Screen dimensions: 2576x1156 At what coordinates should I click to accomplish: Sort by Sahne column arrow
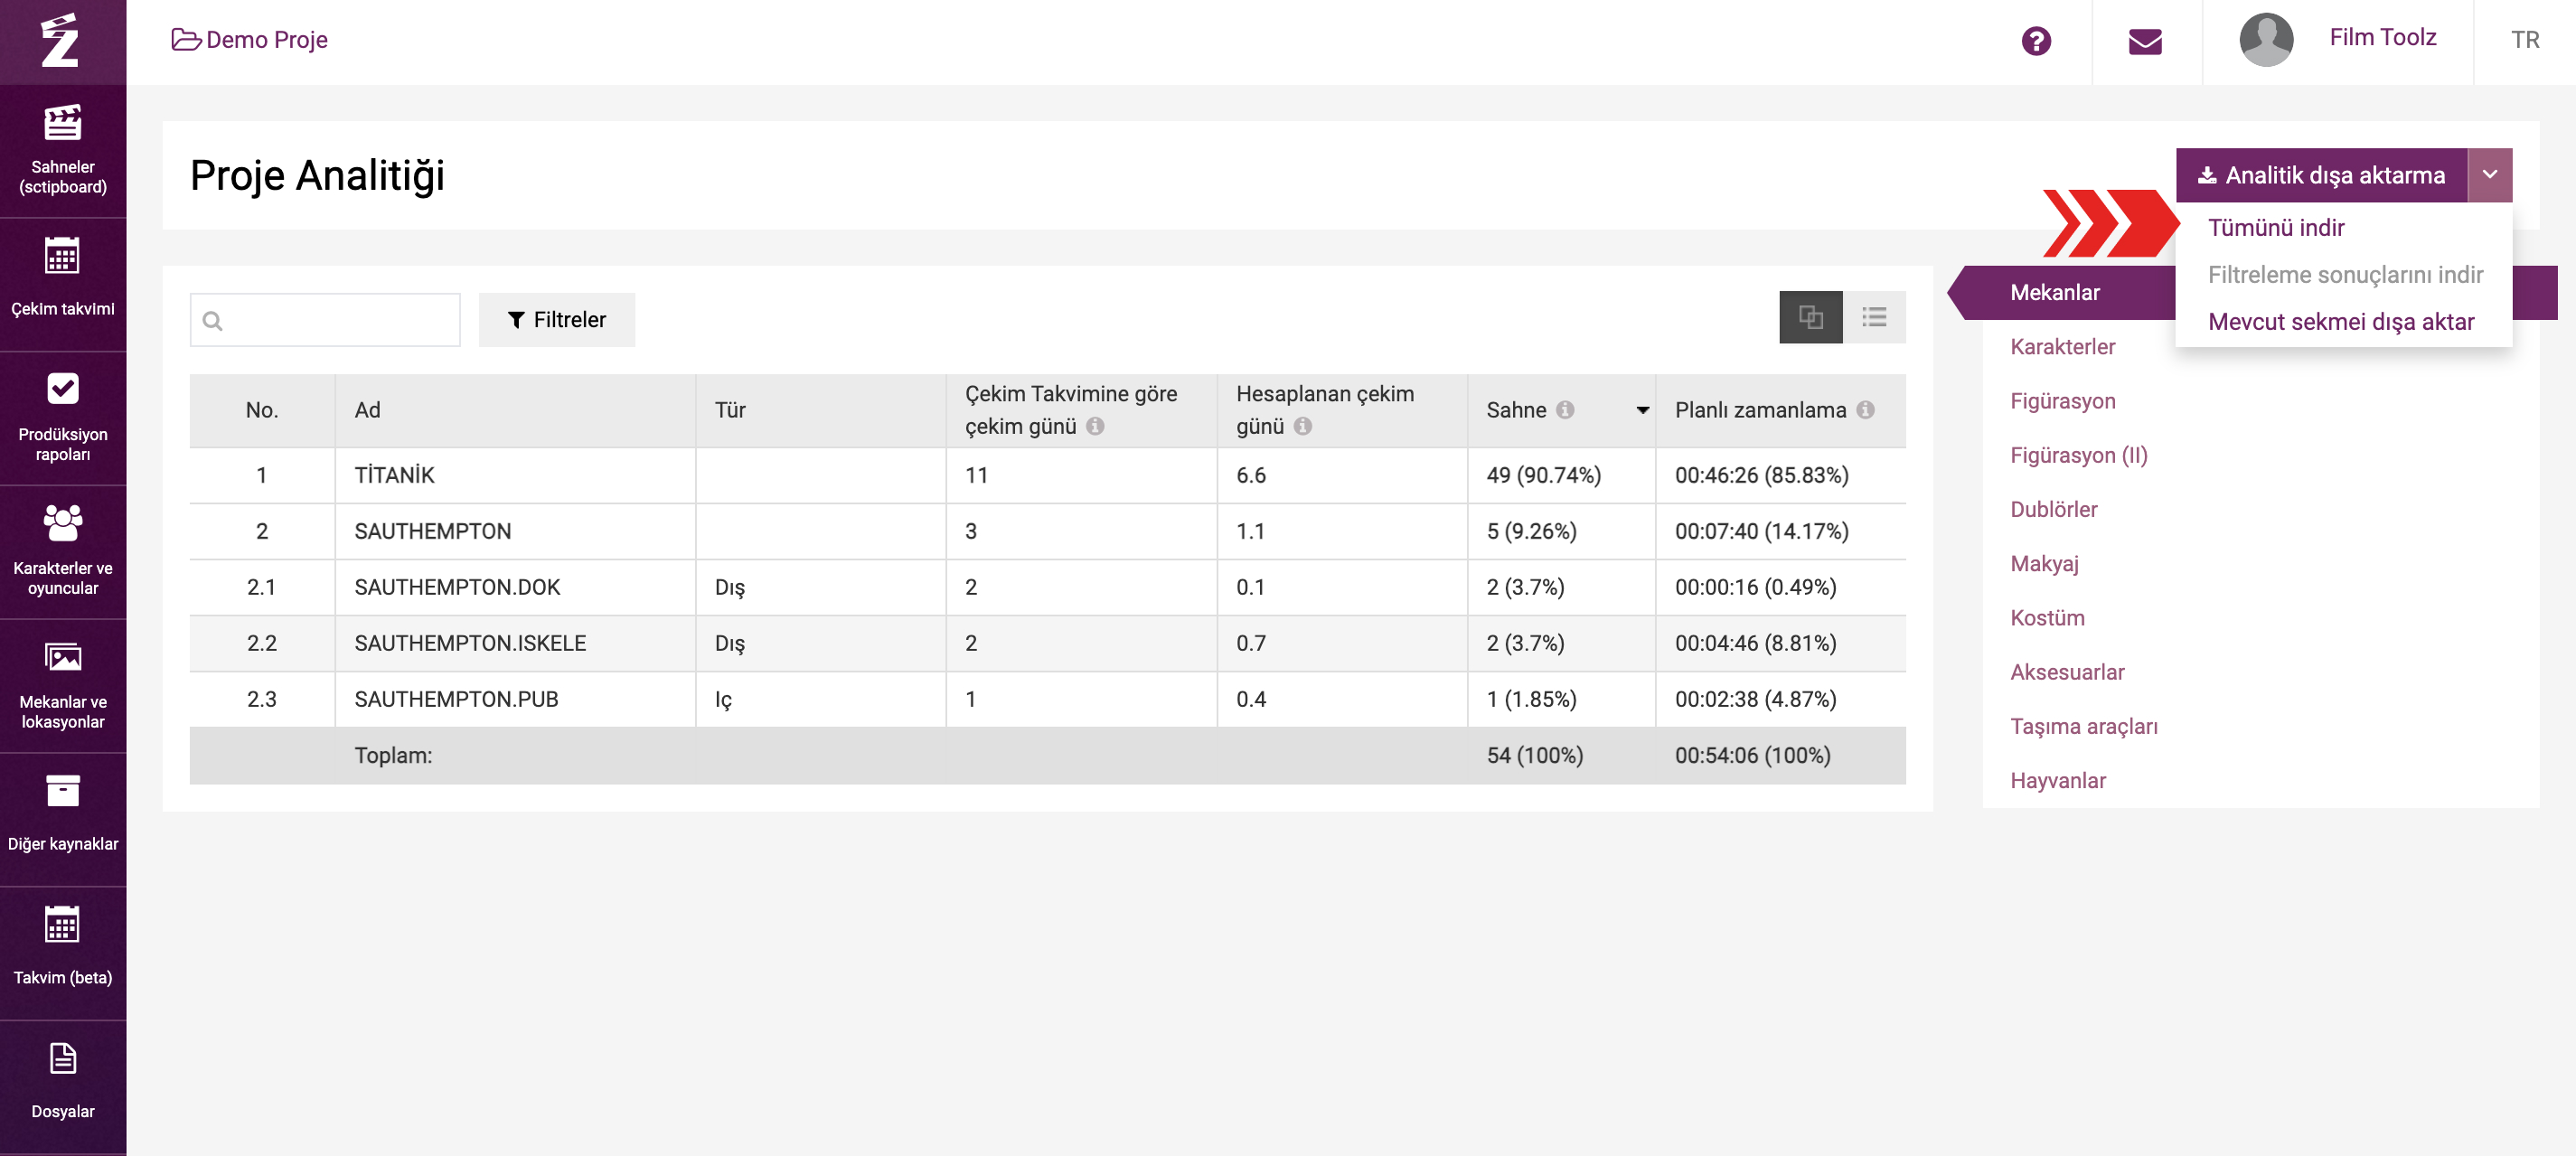pos(1642,410)
